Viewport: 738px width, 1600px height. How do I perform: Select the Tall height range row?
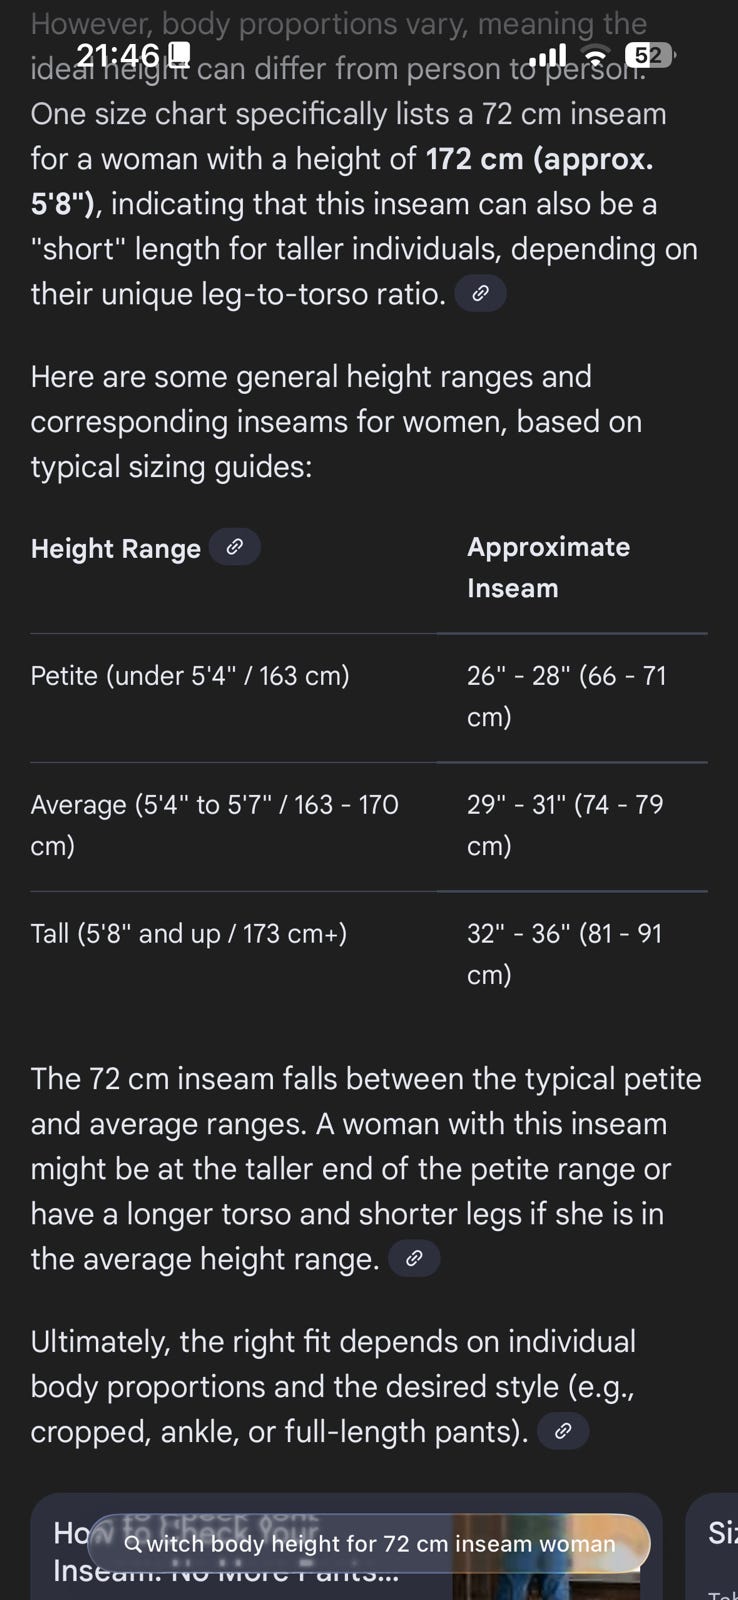click(x=189, y=934)
